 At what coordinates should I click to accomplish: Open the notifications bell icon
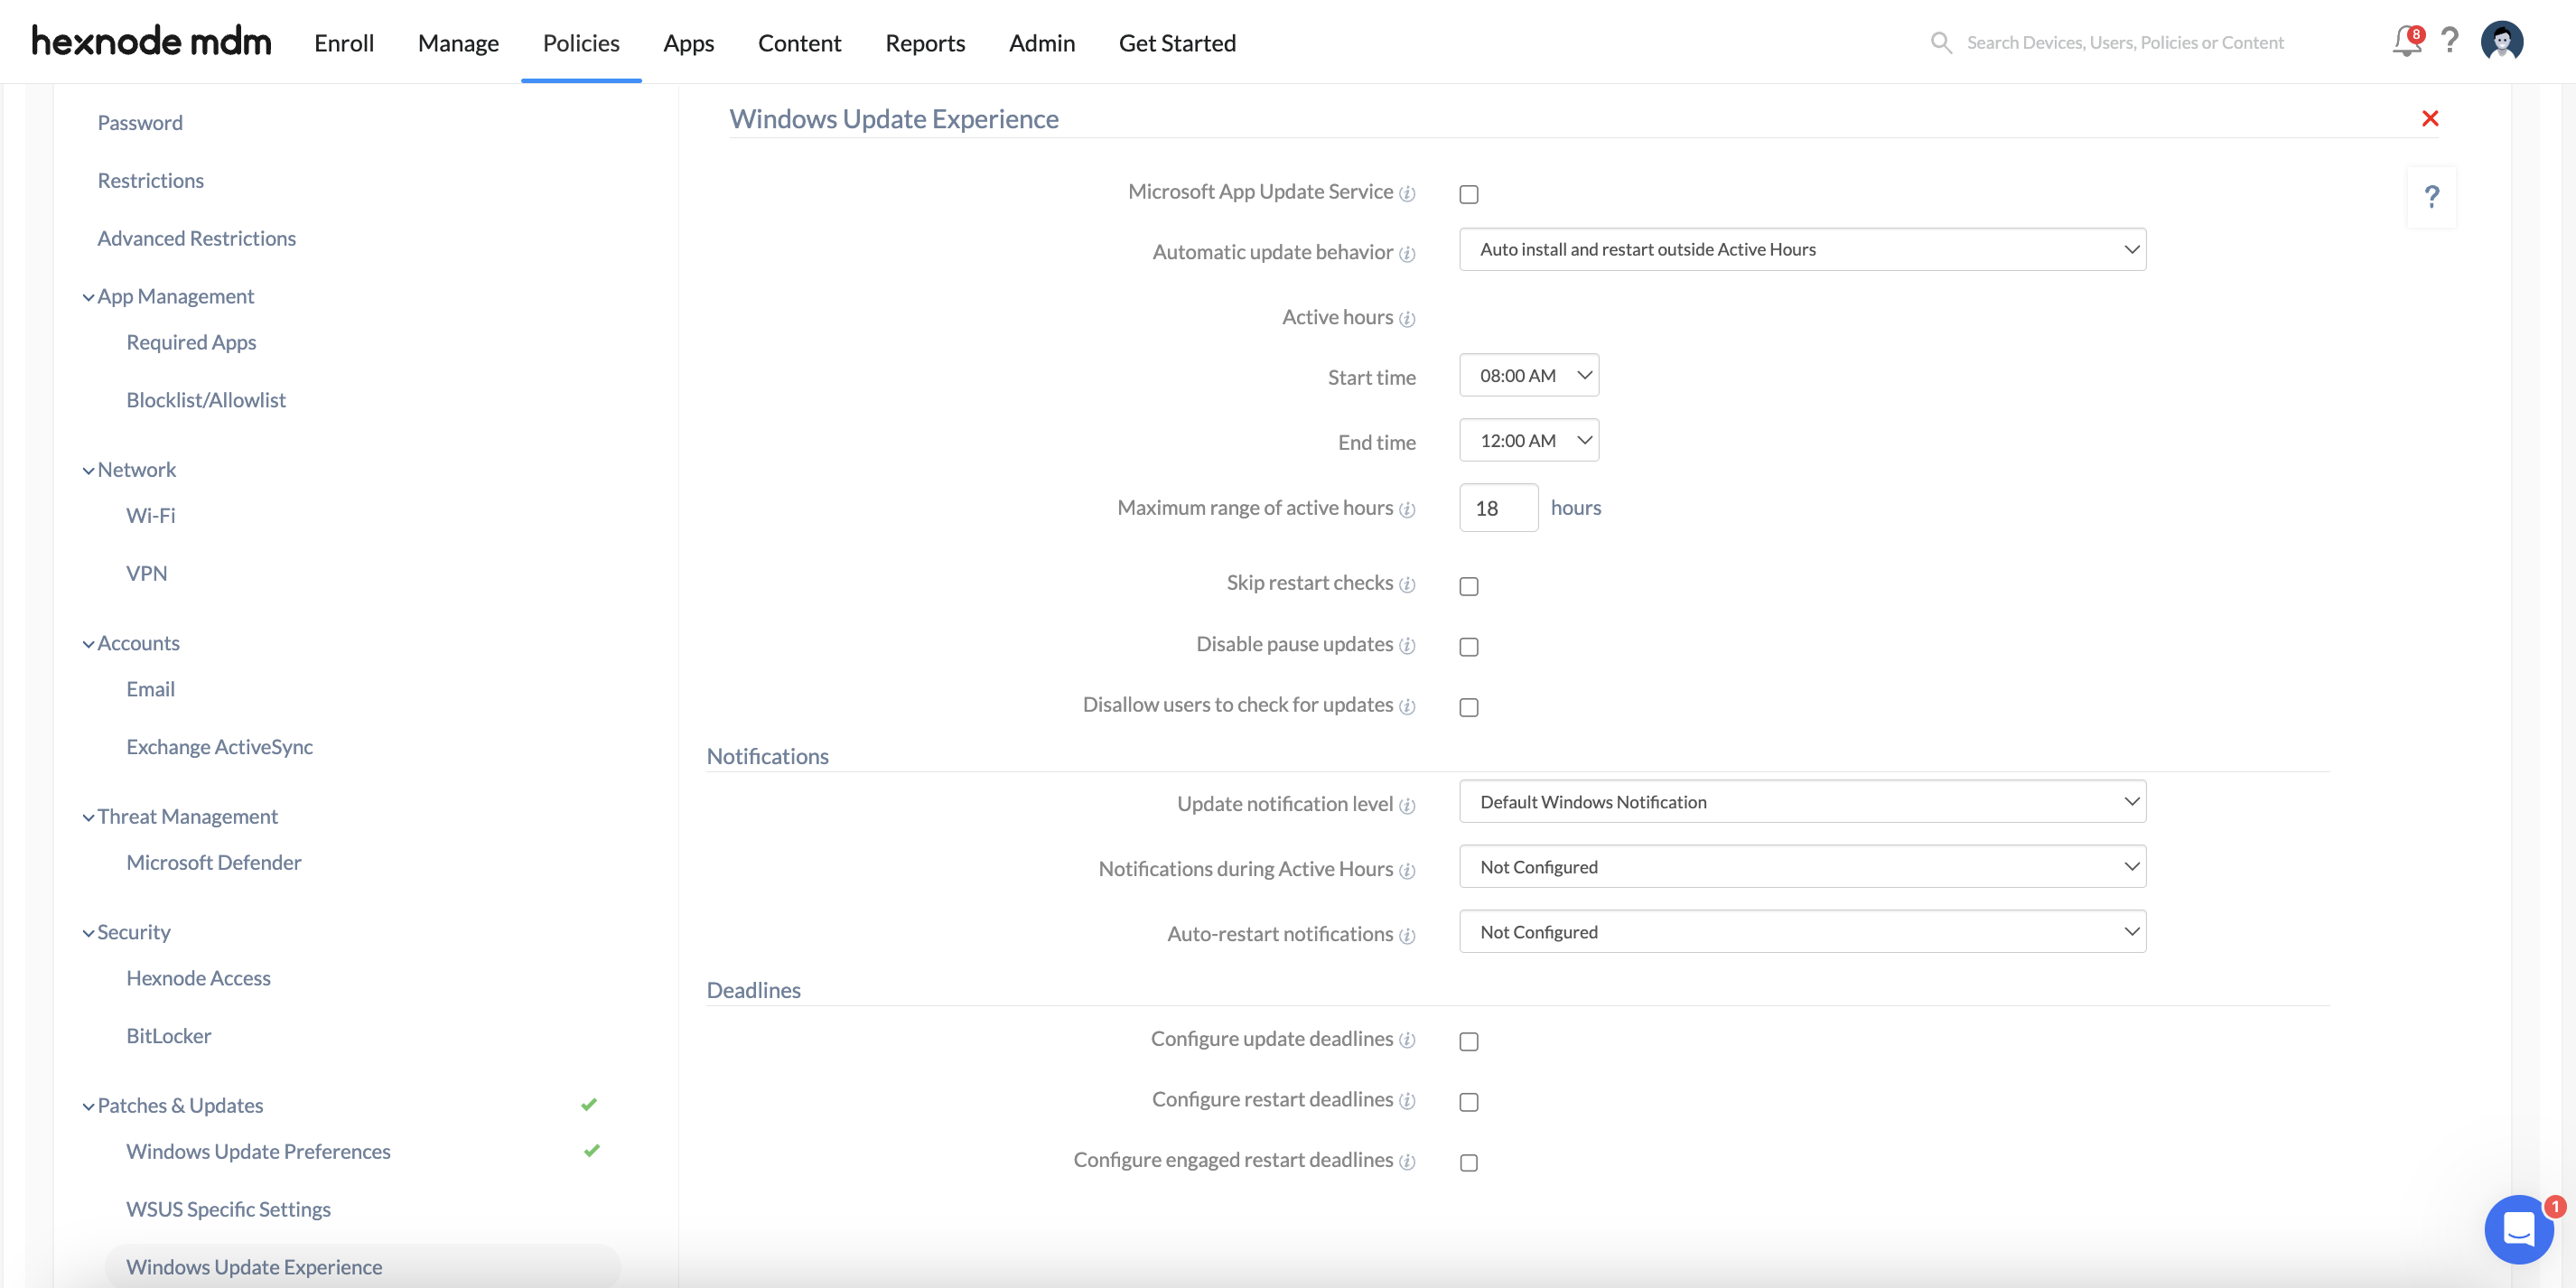2406,42
